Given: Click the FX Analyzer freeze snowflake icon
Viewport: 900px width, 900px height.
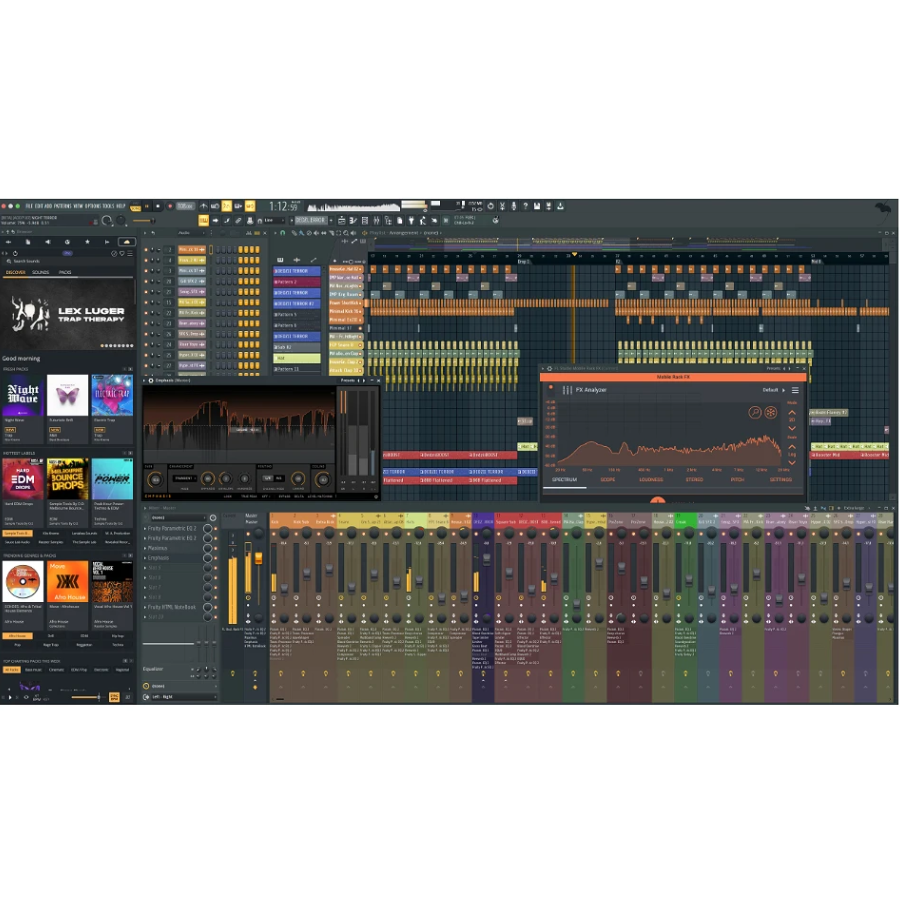Looking at the screenshot, I should (771, 412).
